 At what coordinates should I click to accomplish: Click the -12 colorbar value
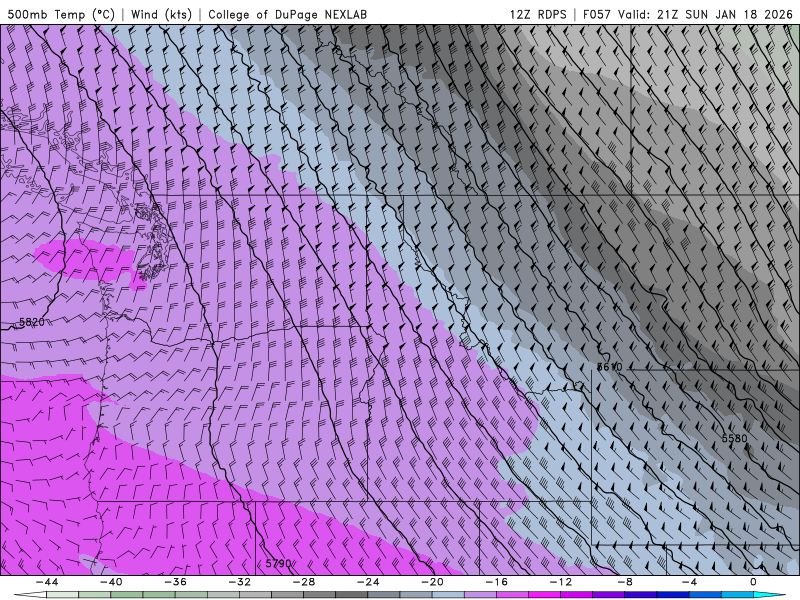pyautogui.click(x=561, y=582)
